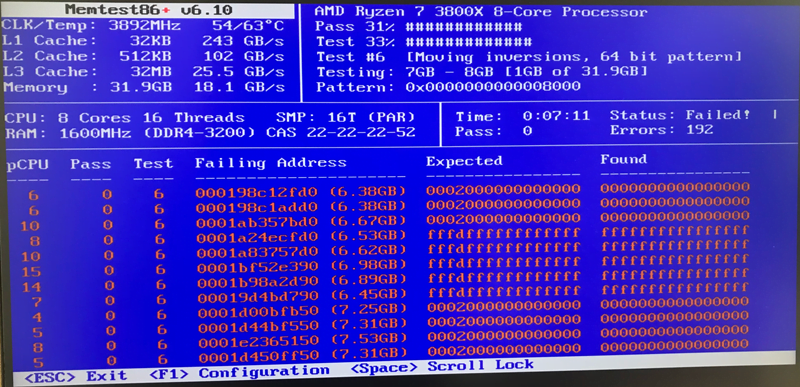Screen dimensions: 800x387
Task: Click the pCPU column header
Action: (28, 165)
